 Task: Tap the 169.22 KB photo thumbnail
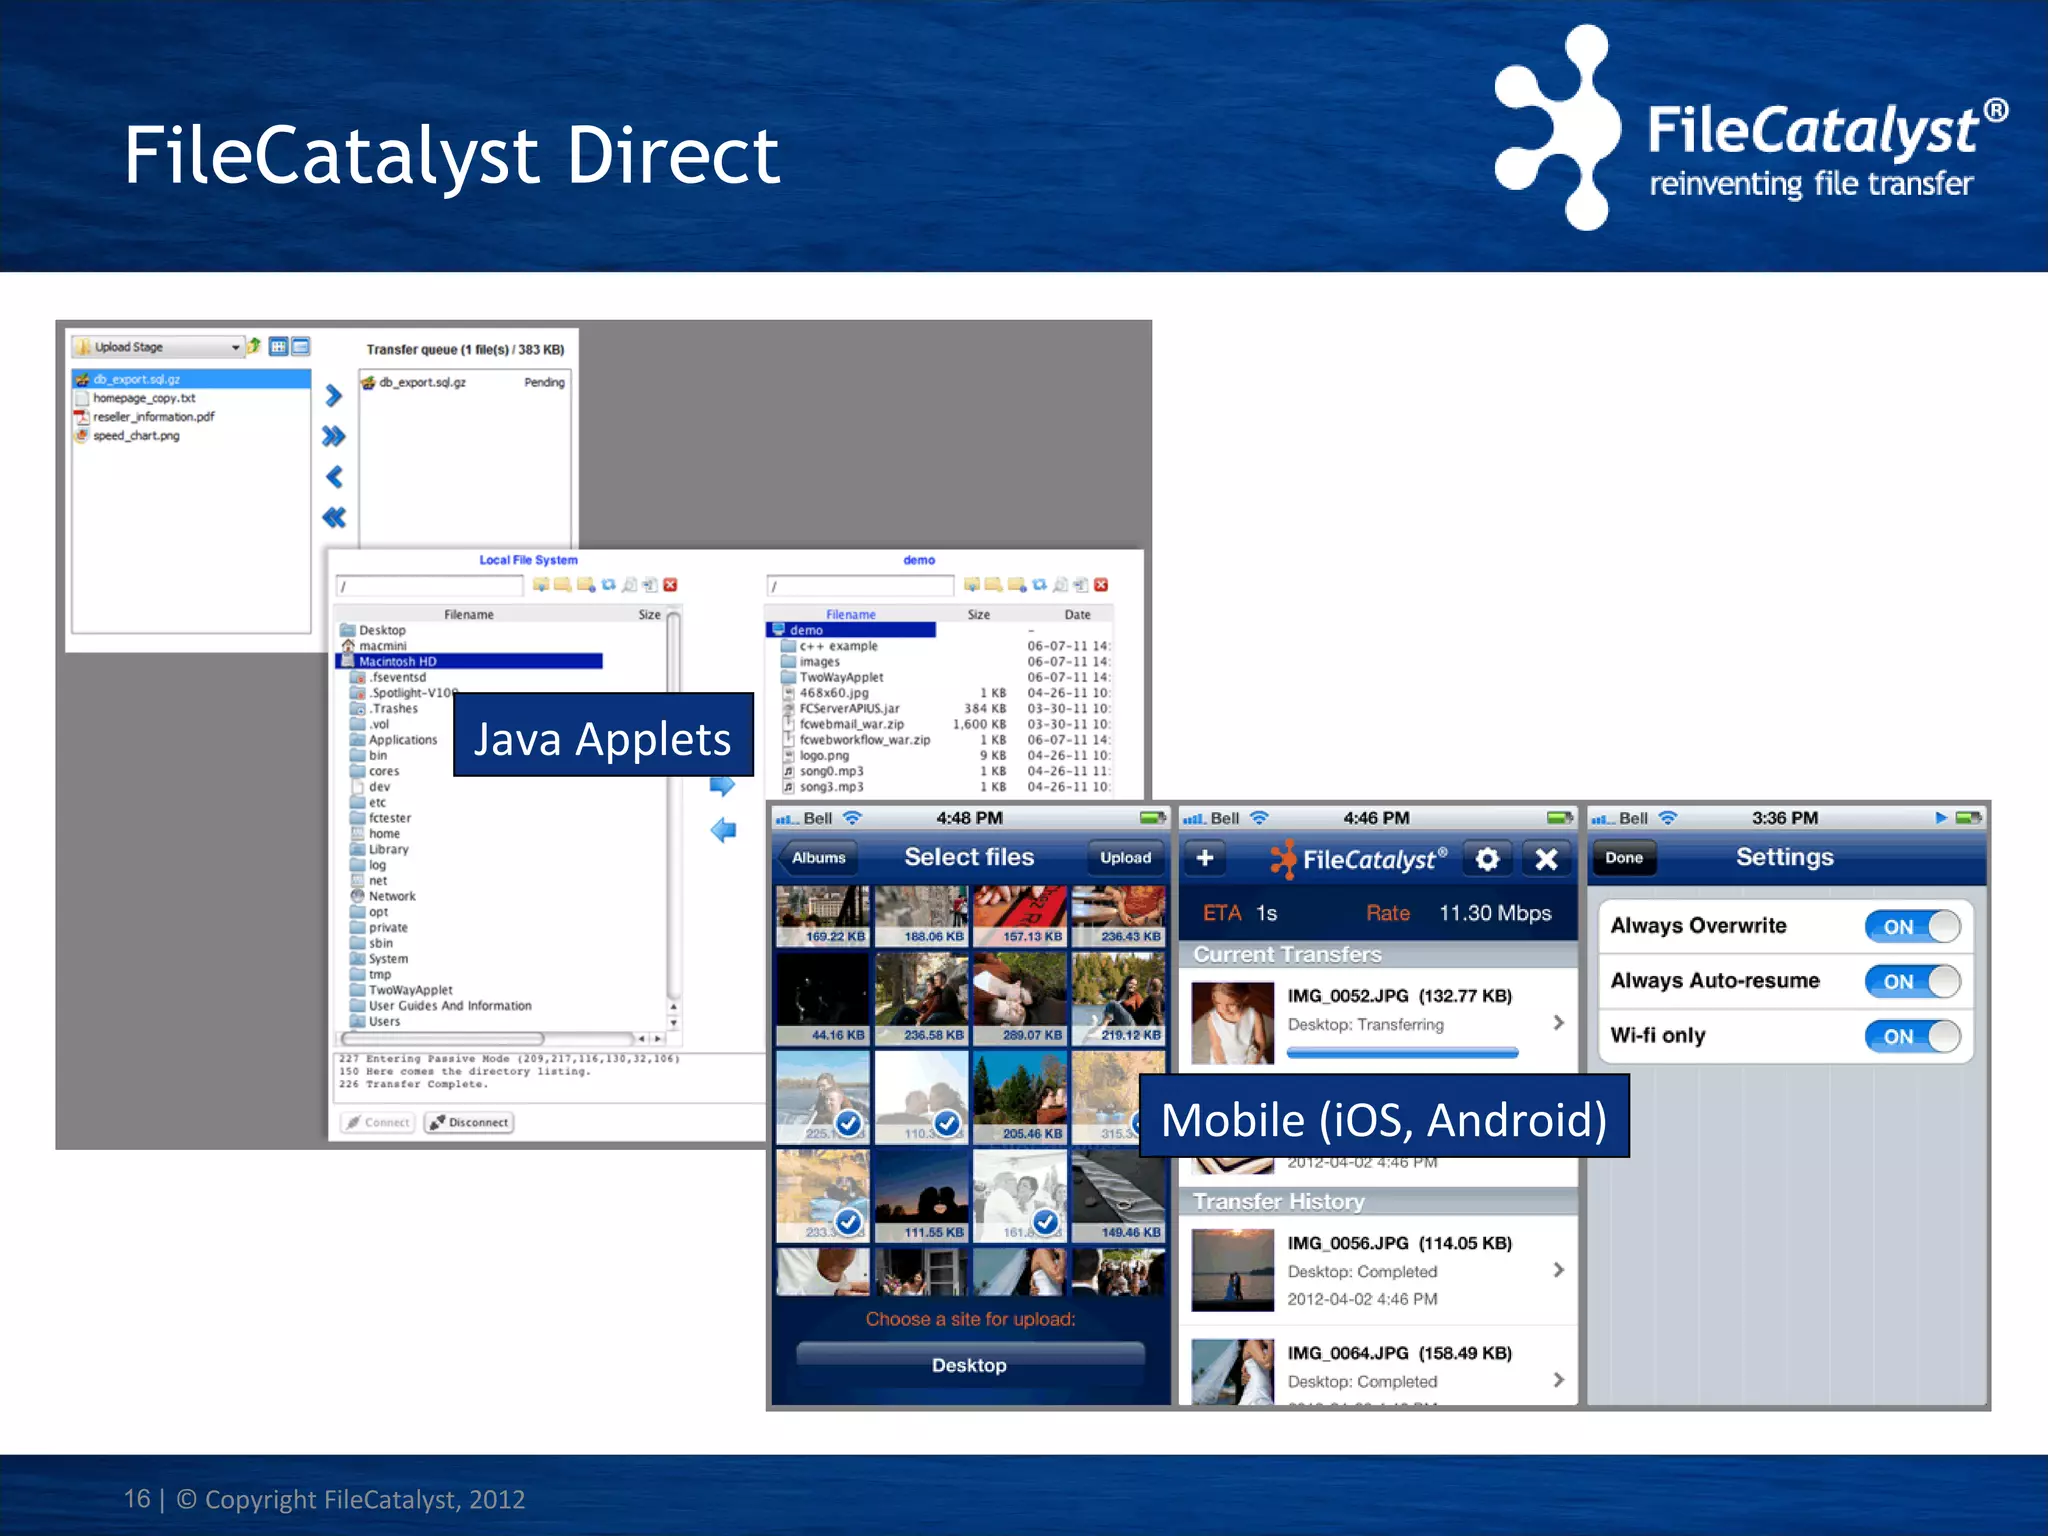(x=822, y=916)
